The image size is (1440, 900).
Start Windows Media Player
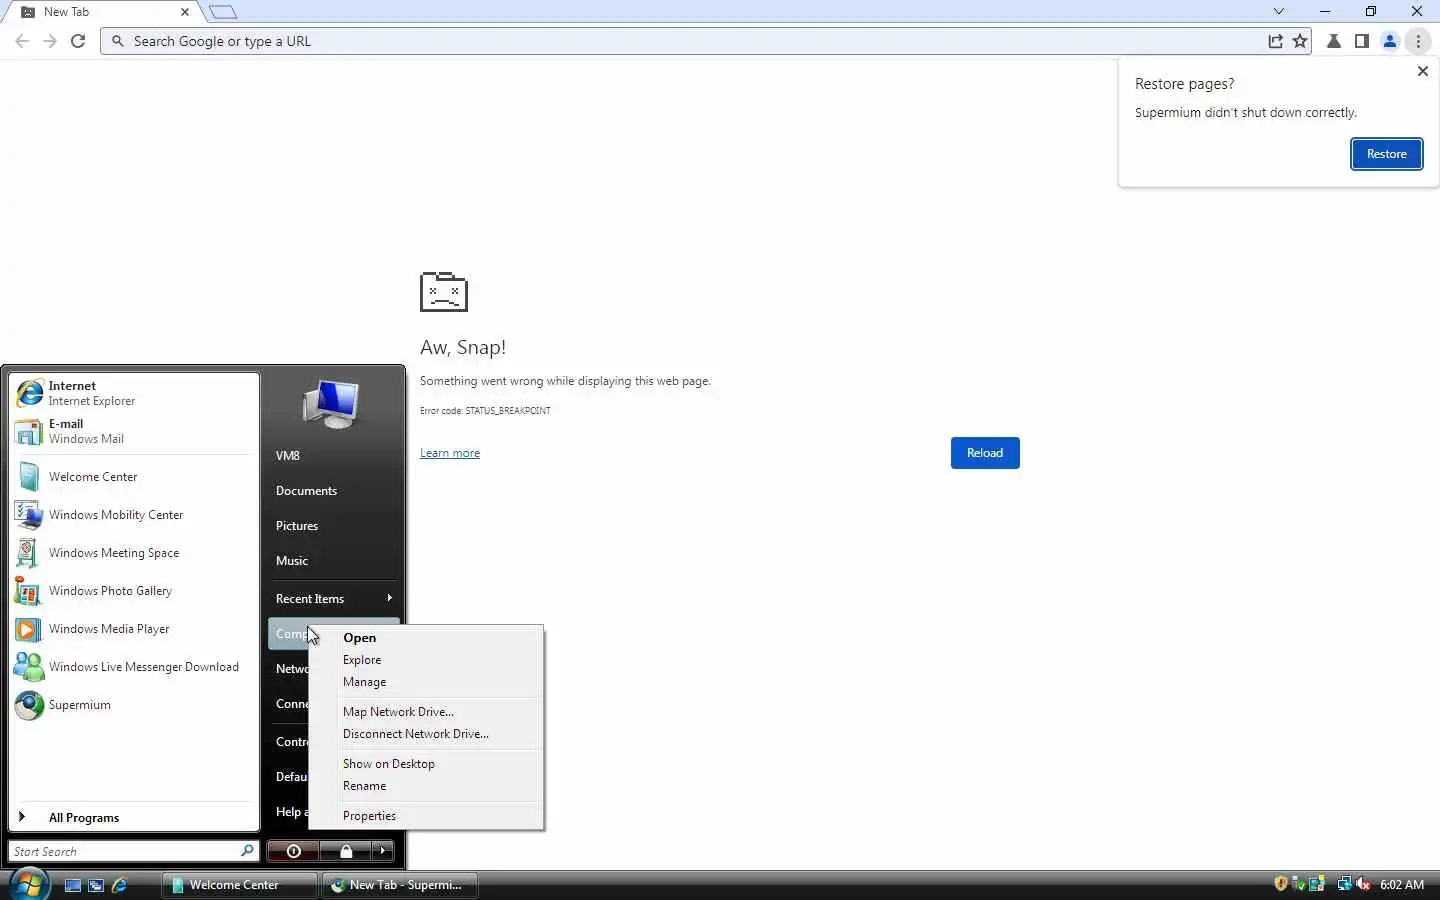coord(134,629)
